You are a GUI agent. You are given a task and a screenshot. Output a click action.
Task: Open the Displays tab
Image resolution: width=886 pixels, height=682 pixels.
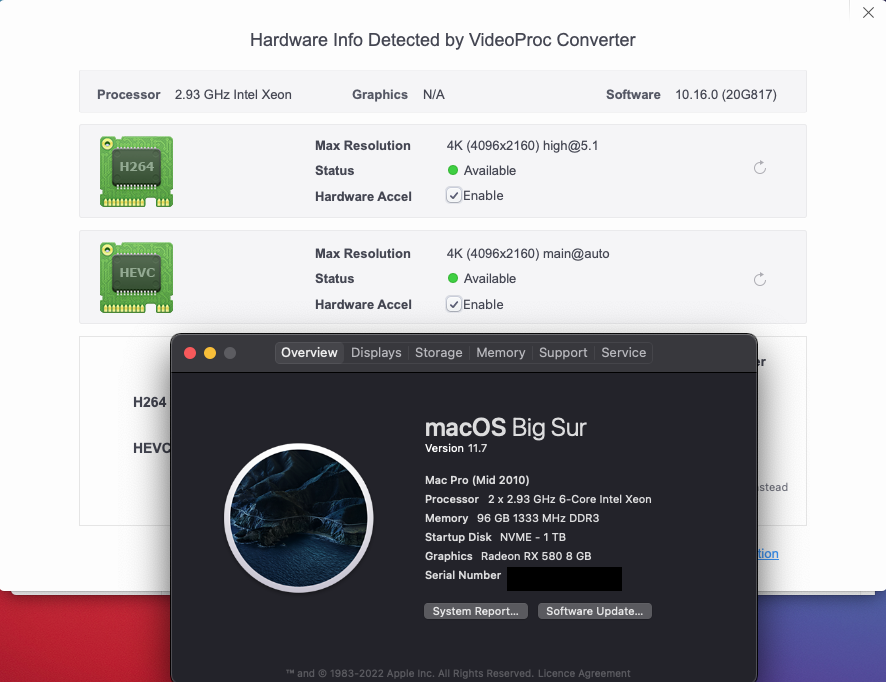point(376,353)
